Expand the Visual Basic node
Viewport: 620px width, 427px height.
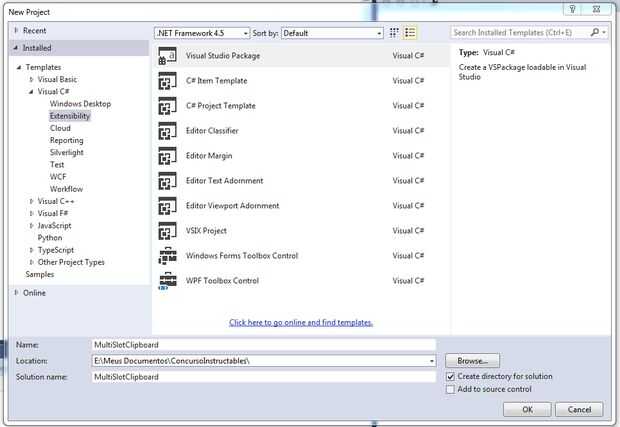click(x=31, y=79)
